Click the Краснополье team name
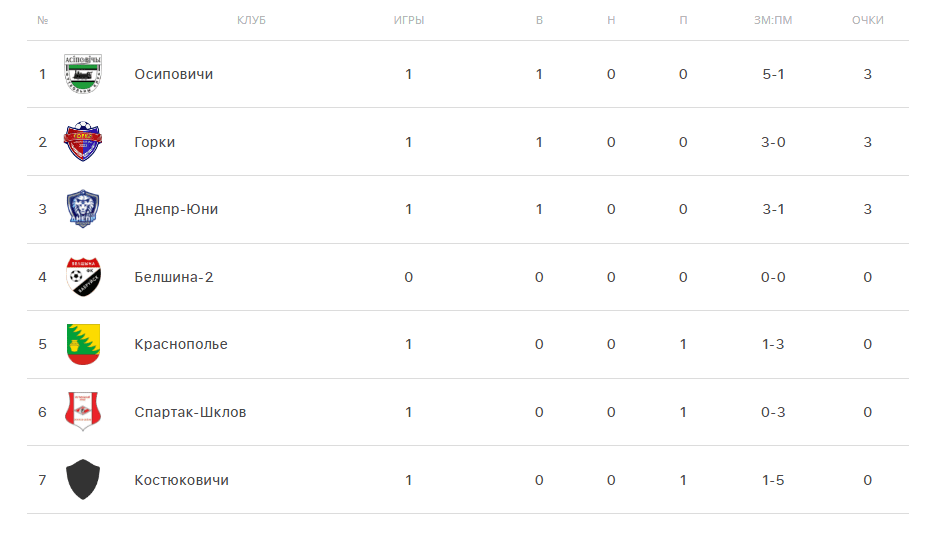Image resolution: width=948 pixels, height=537 pixels. (181, 344)
